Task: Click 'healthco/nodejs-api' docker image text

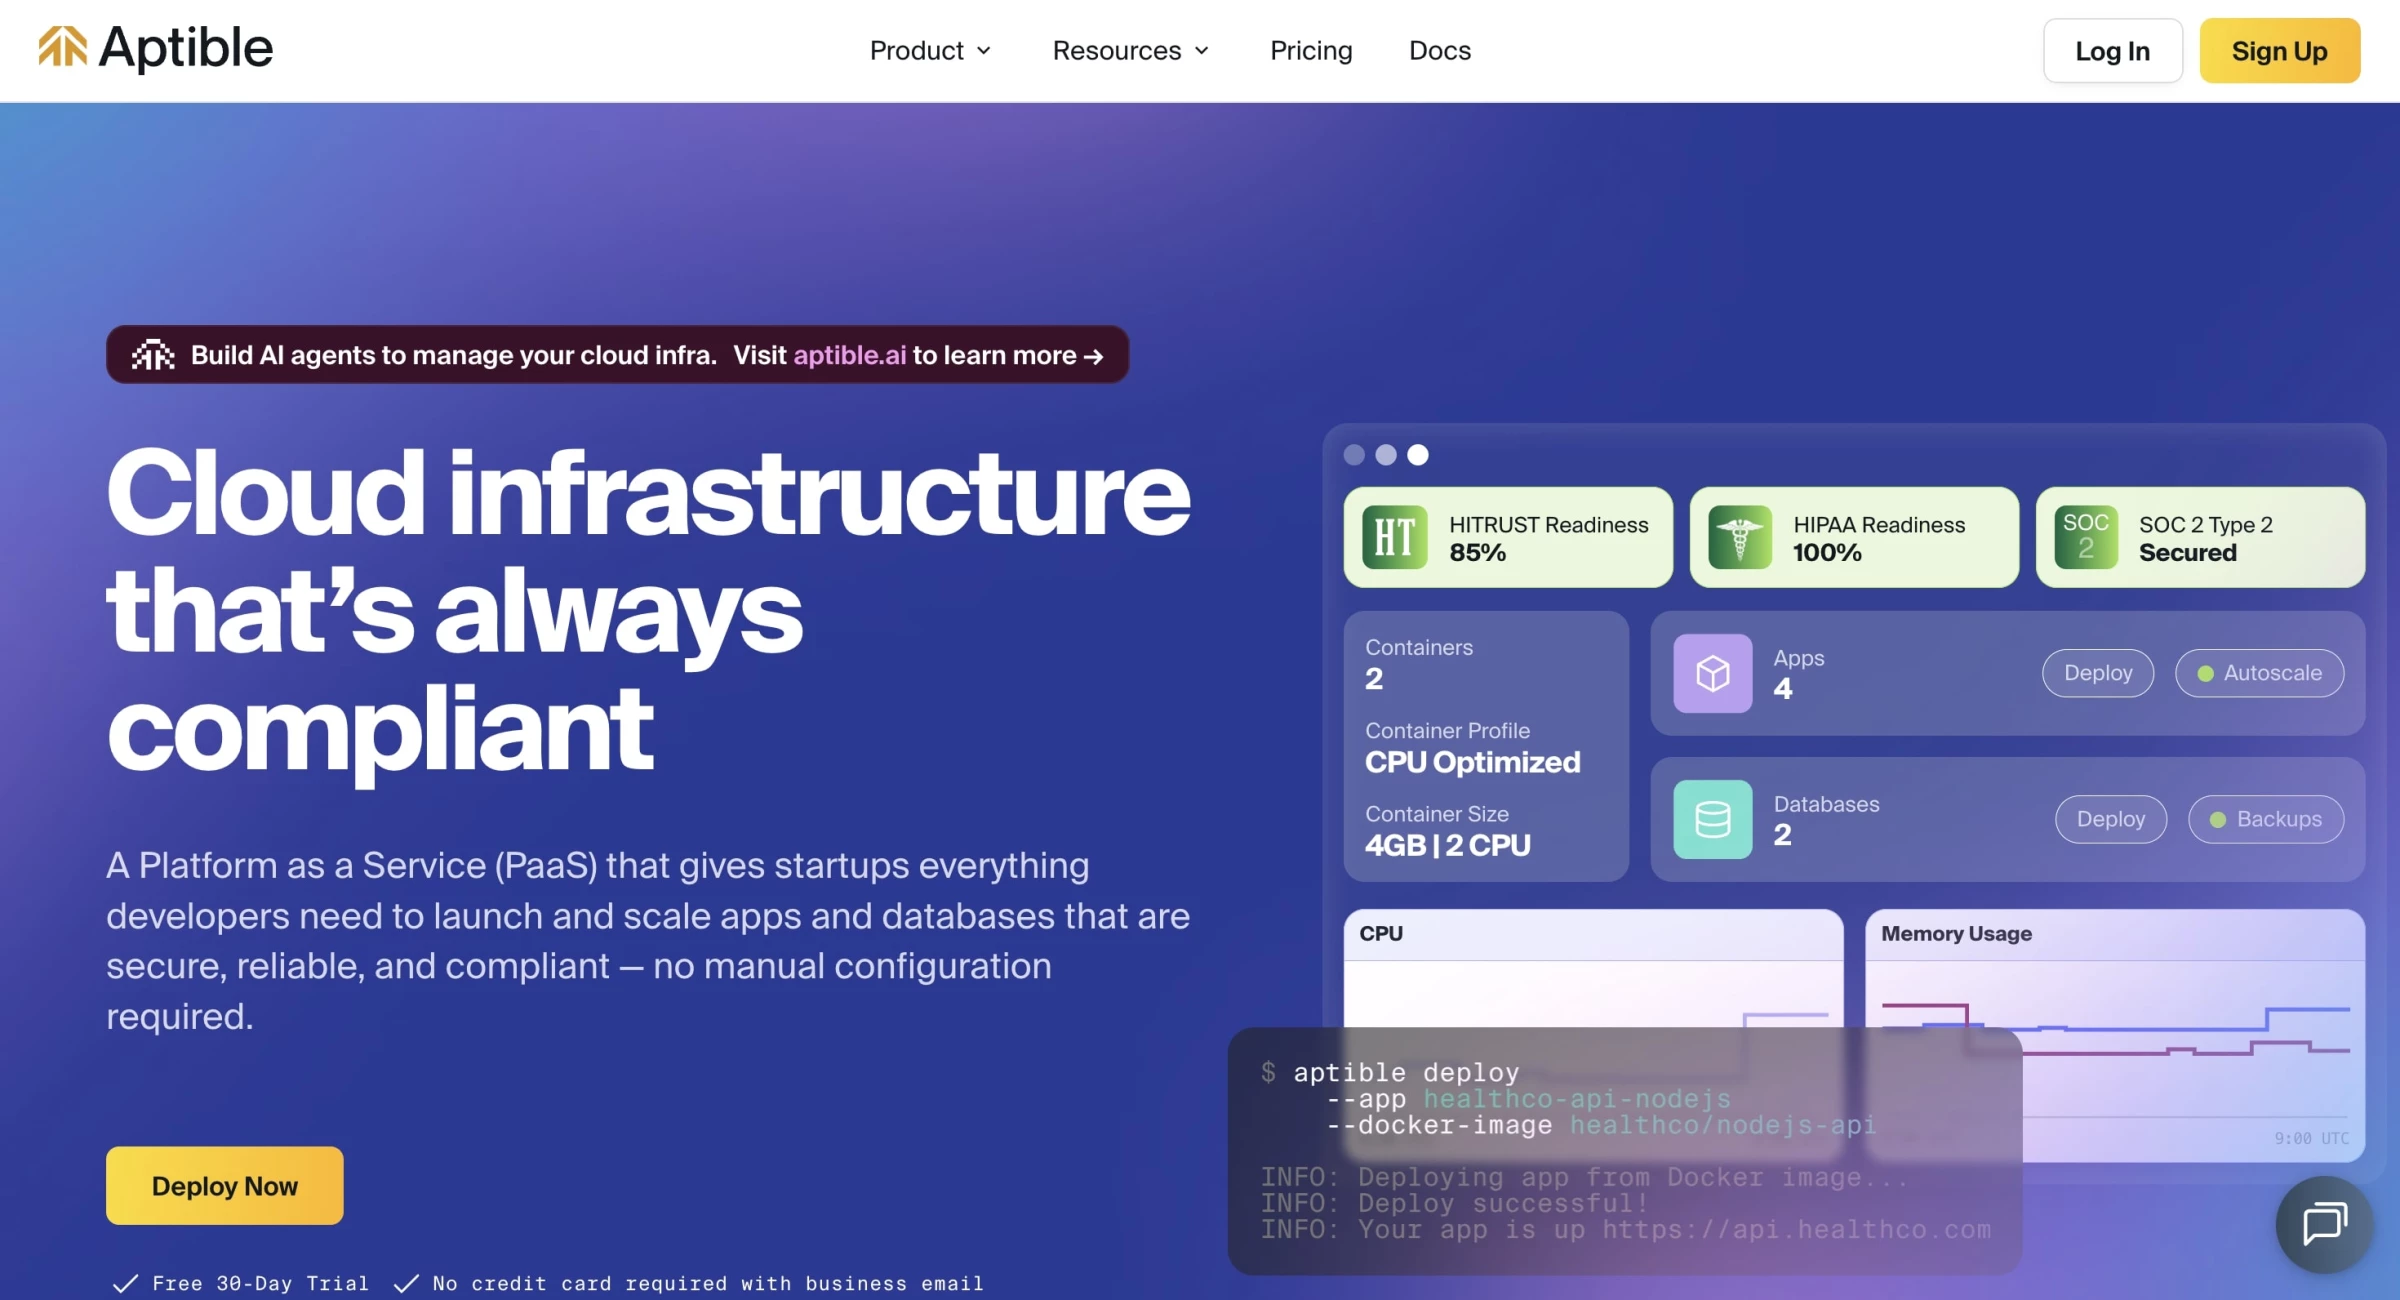Action: coord(1722,1125)
